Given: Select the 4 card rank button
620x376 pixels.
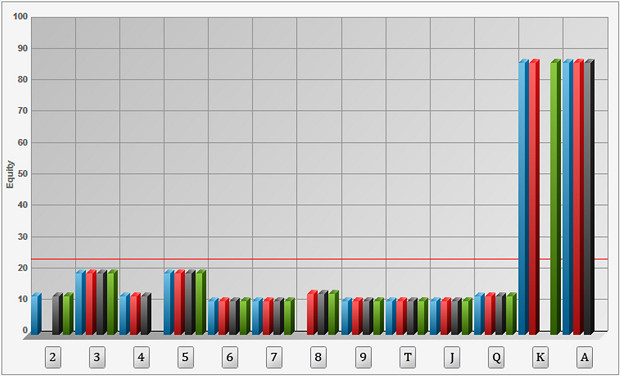Looking at the screenshot, I should [141, 357].
